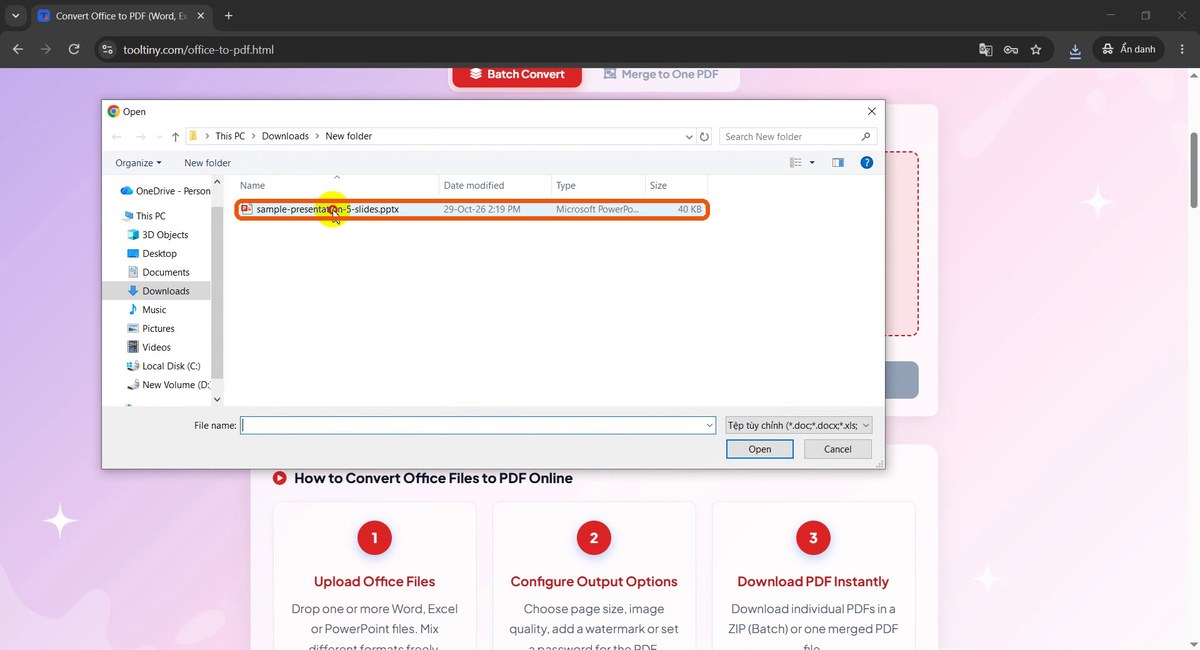The image size is (1200, 650).
Task: Open dialog help question mark icon
Action: (x=867, y=162)
